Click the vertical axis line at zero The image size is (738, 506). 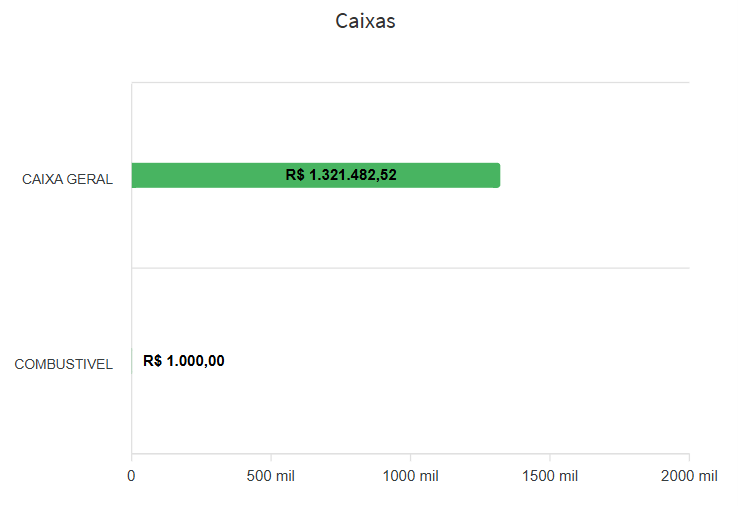tap(131, 300)
